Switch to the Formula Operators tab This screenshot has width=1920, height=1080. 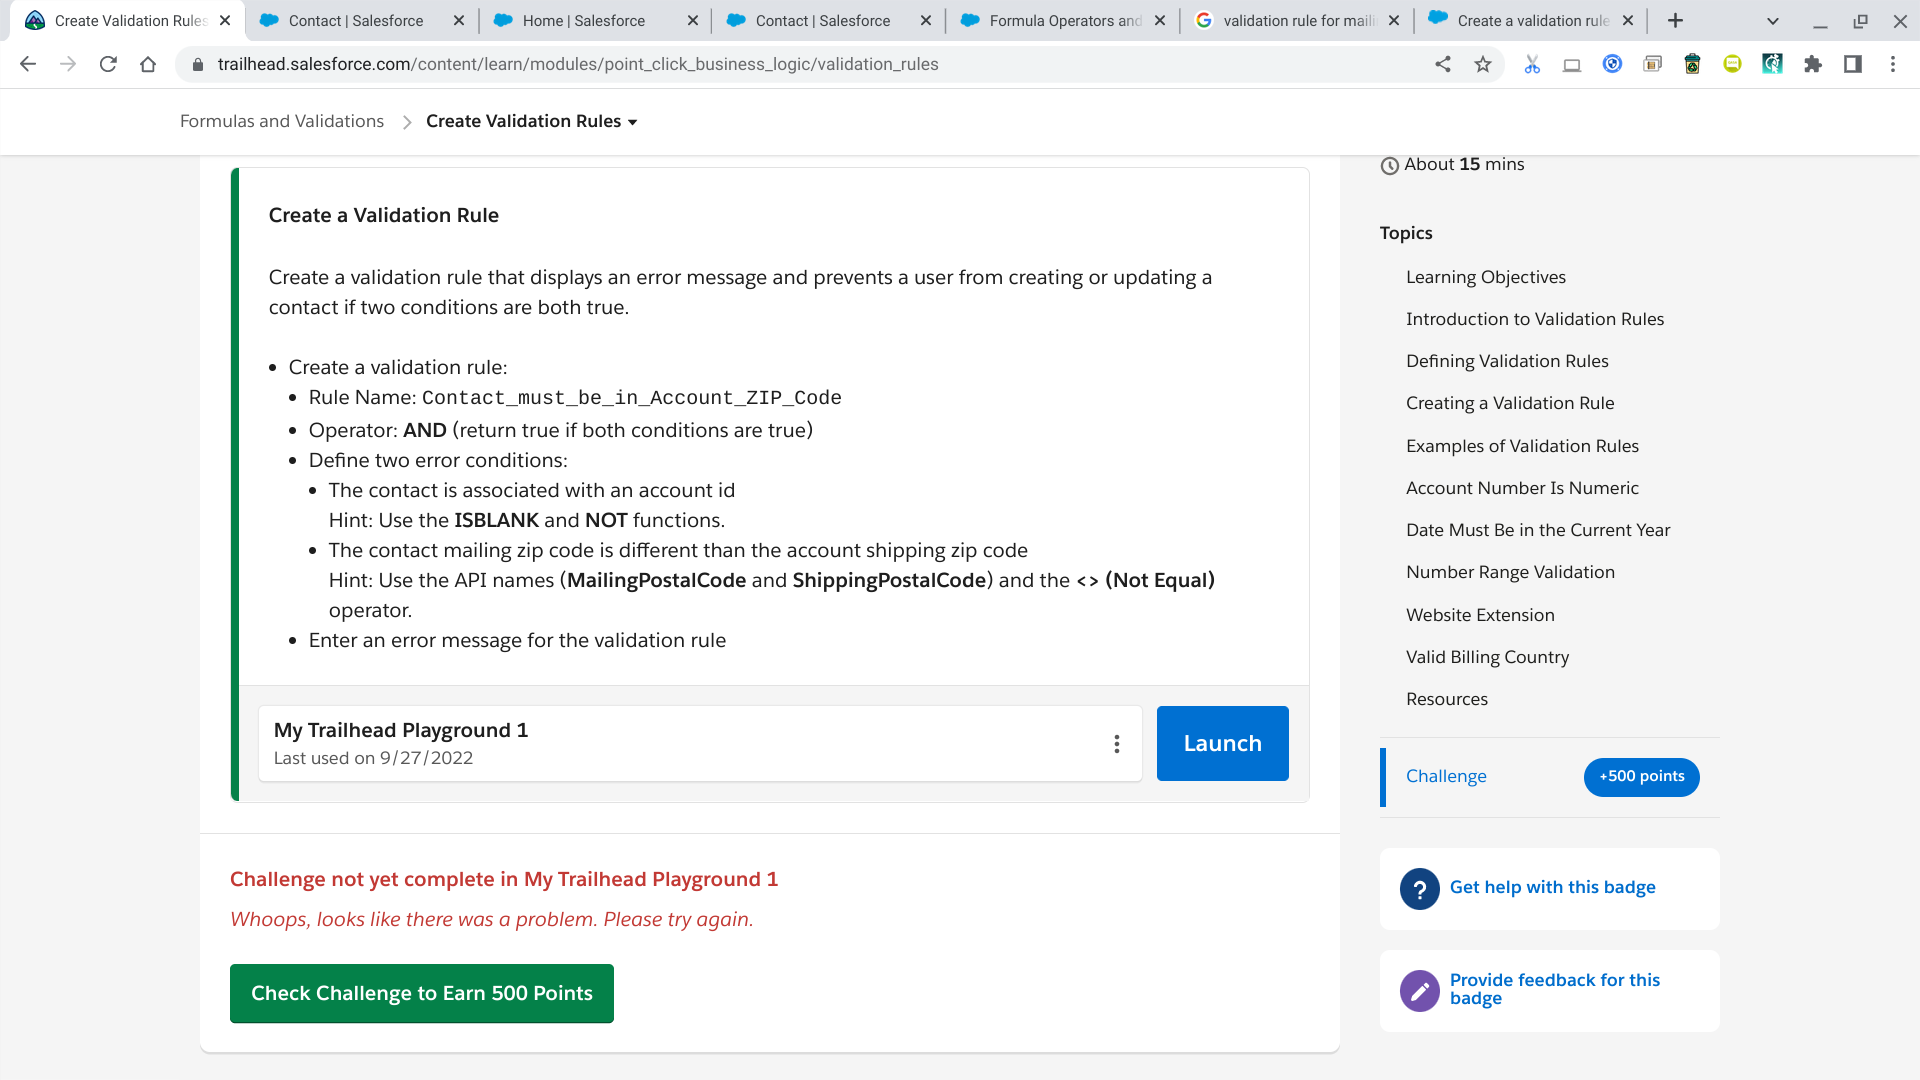(x=1064, y=21)
